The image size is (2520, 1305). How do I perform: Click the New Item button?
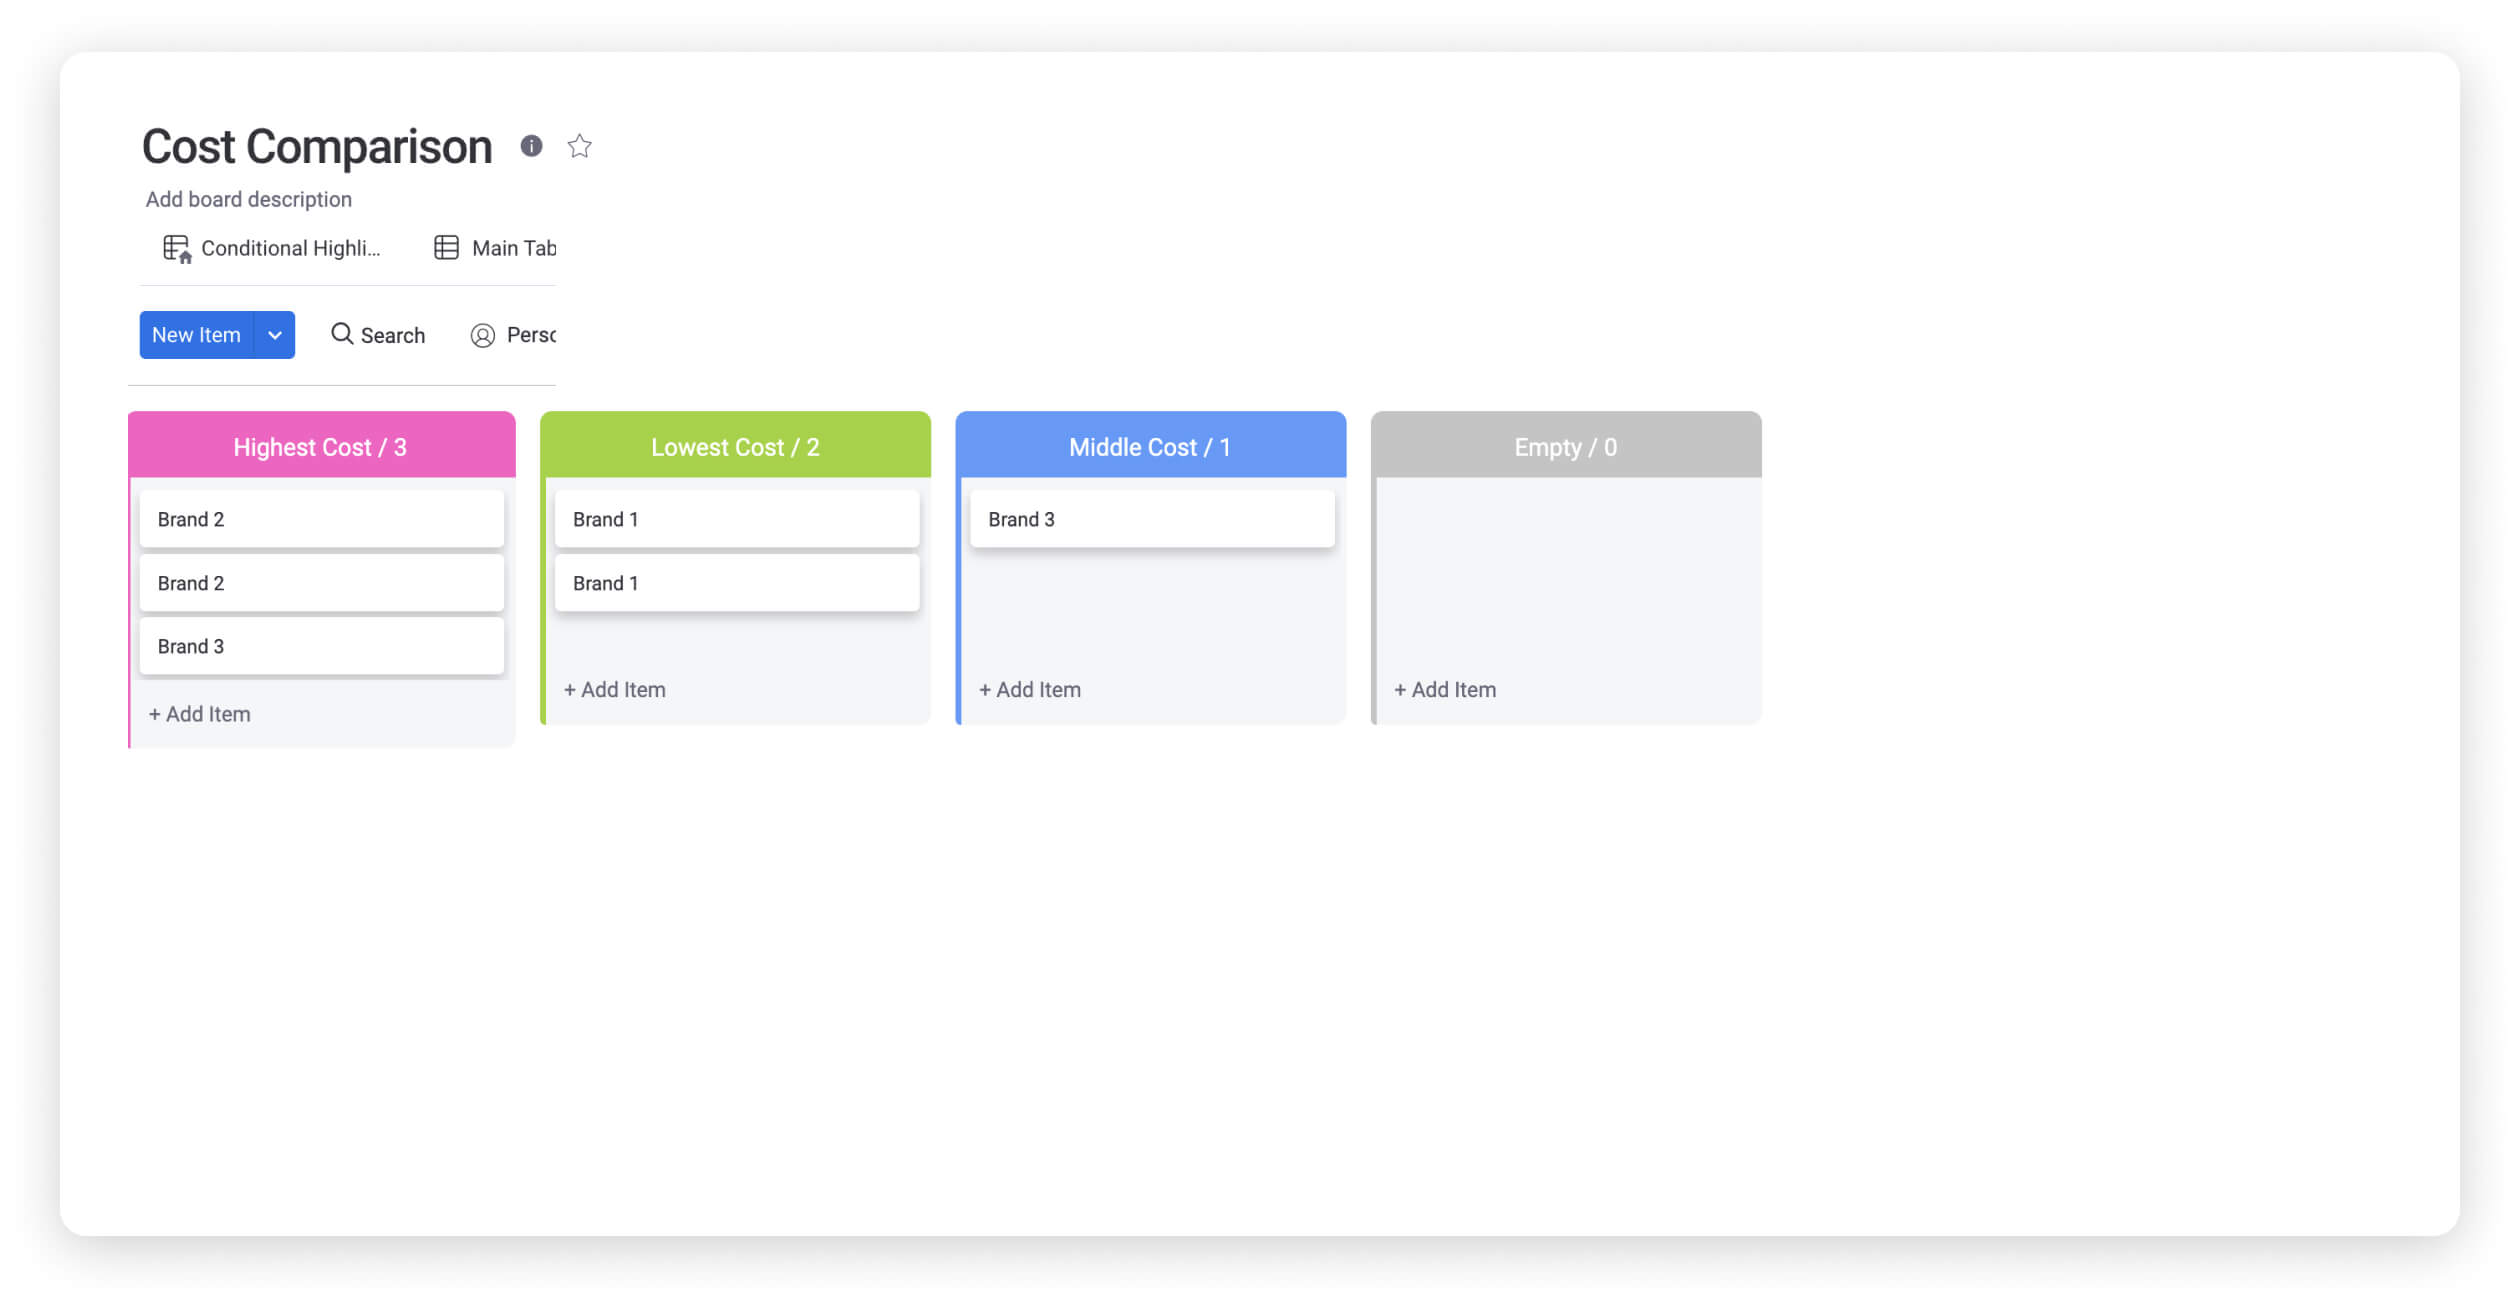[x=196, y=335]
